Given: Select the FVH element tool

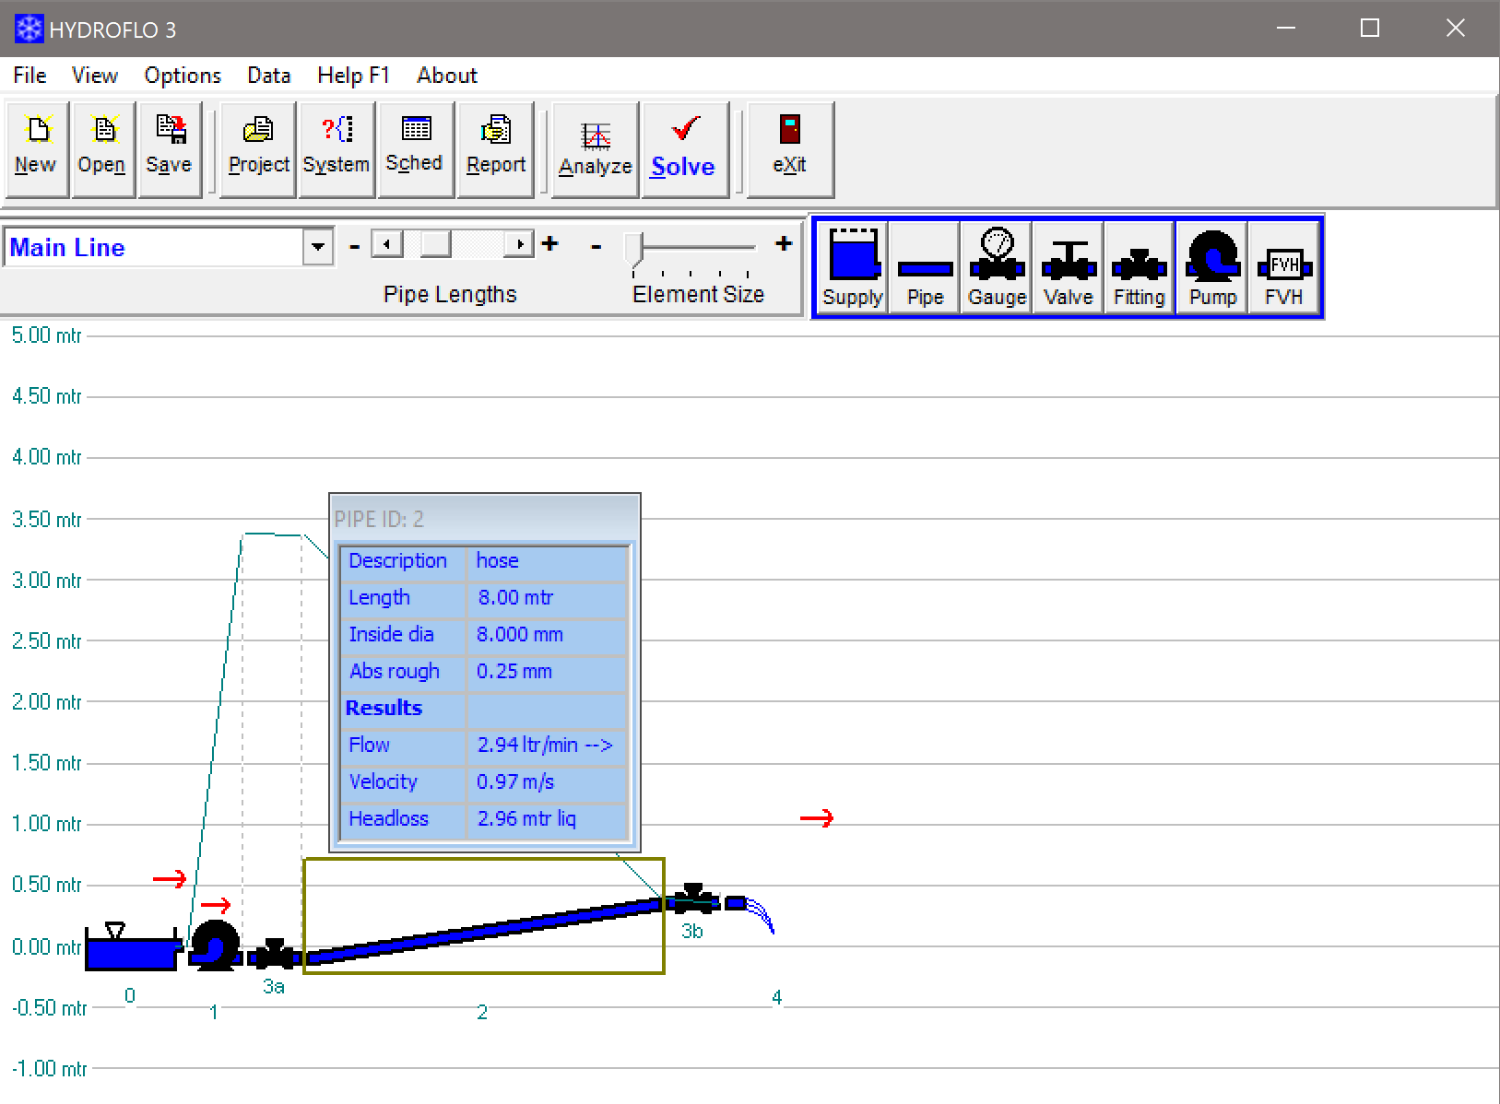Looking at the screenshot, I should (x=1284, y=267).
